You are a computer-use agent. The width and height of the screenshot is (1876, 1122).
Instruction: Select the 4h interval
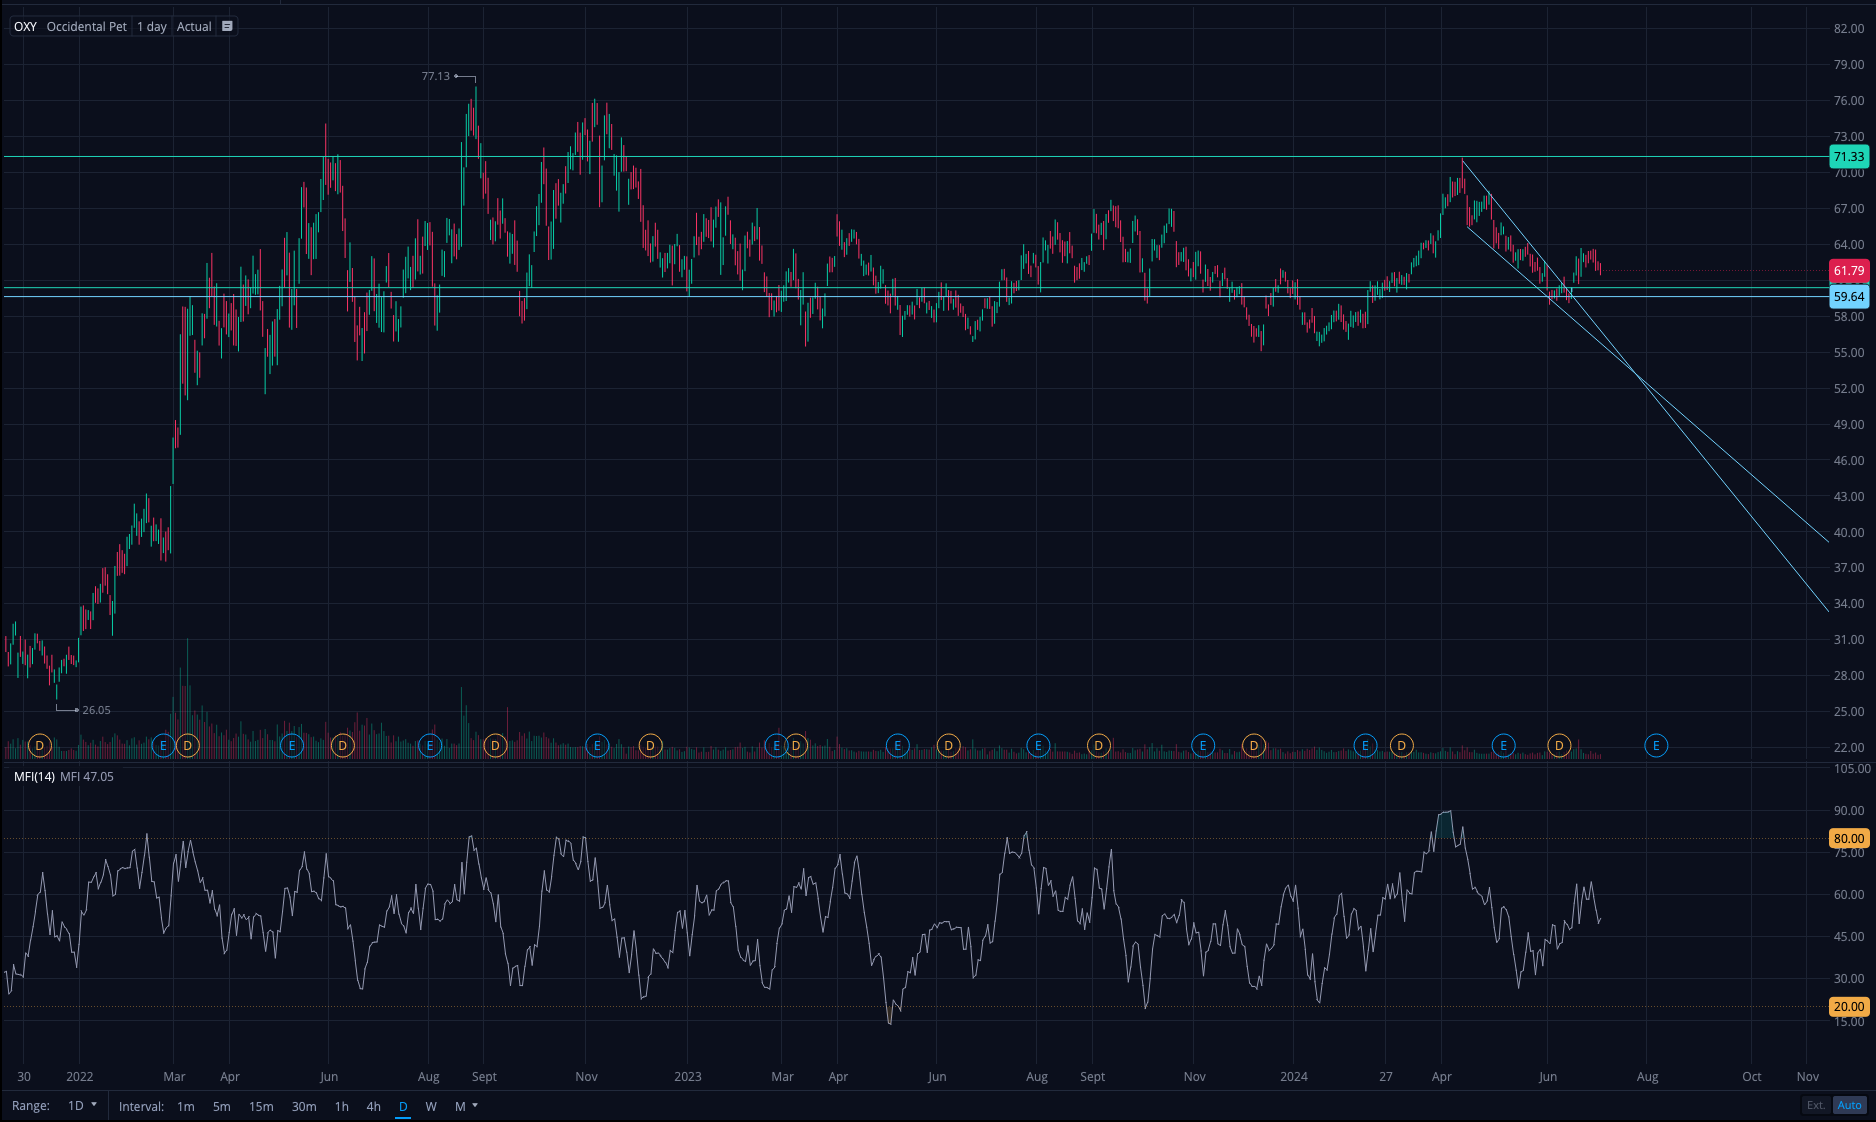tap(373, 1106)
